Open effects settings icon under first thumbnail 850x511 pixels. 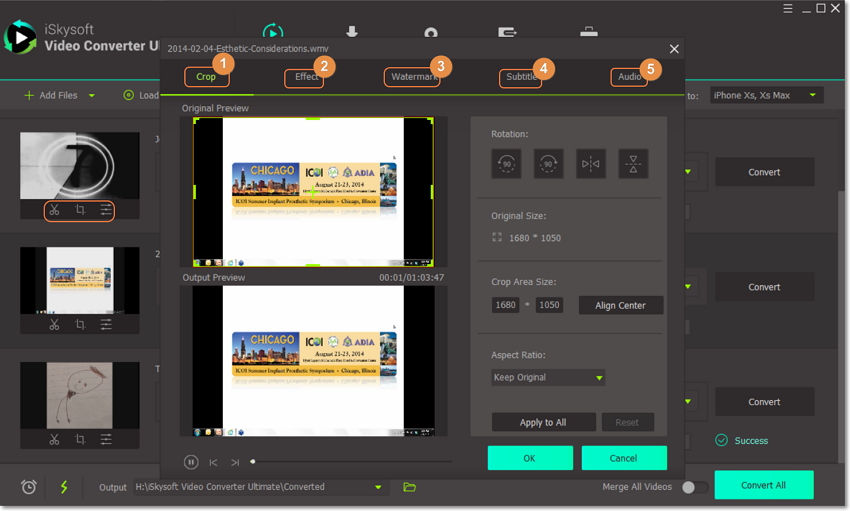tap(105, 210)
